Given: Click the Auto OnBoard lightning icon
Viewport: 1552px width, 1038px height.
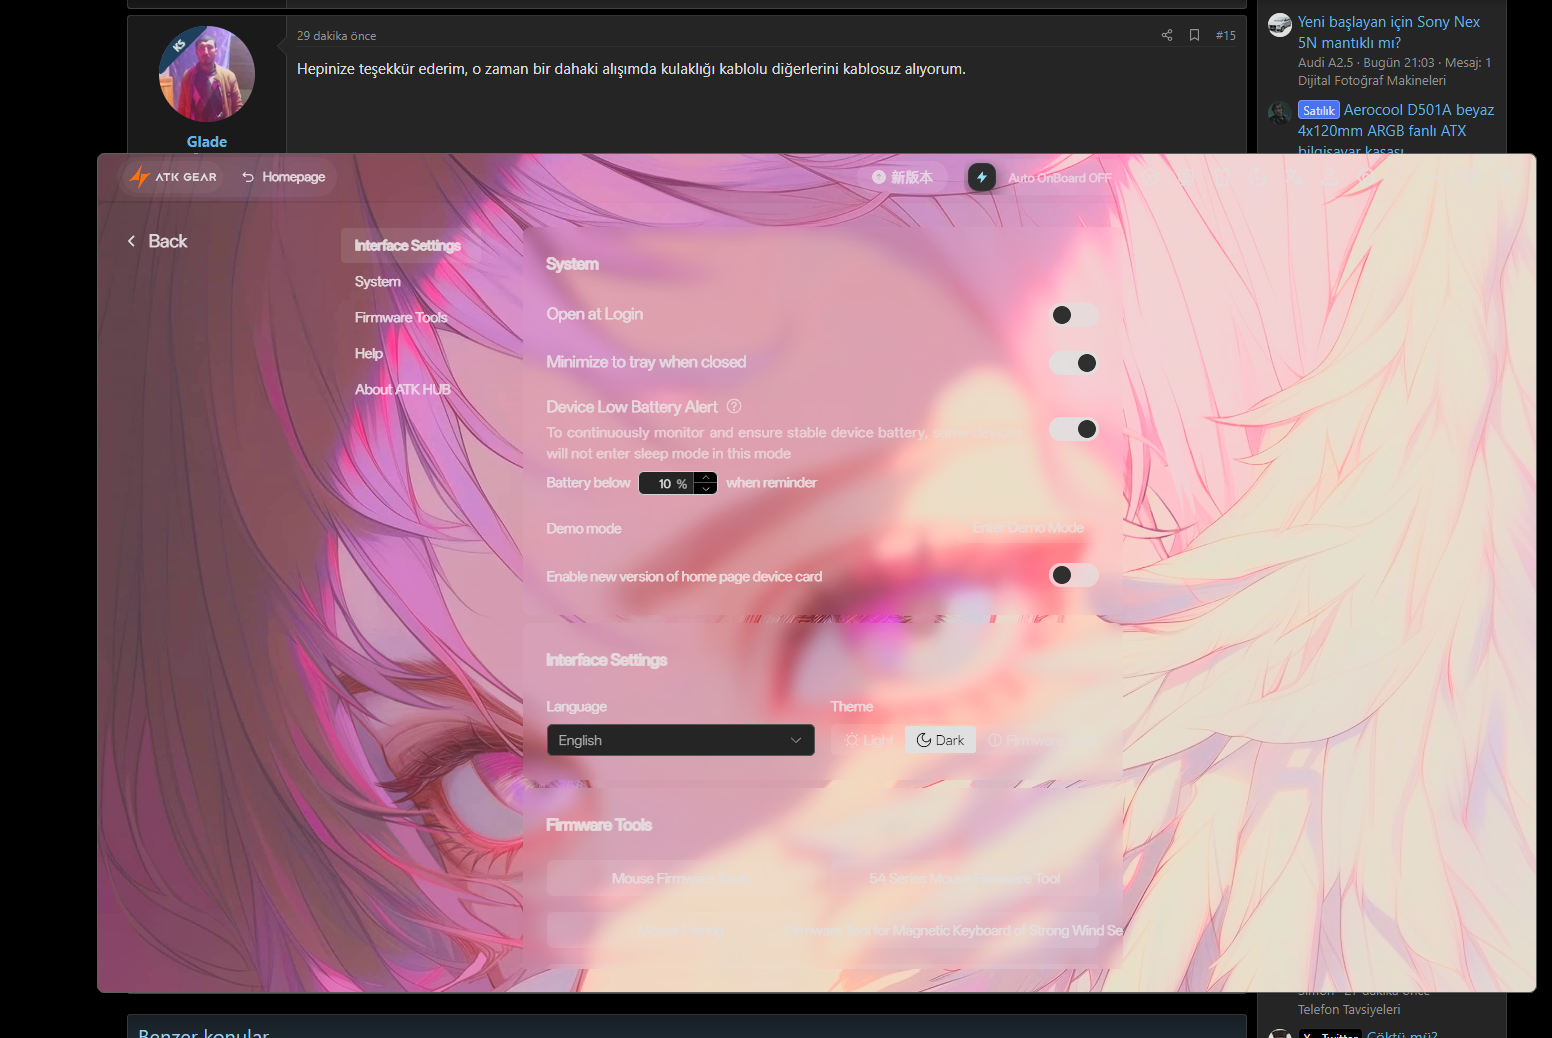Looking at the screenshot, I should tap(982, 177).
